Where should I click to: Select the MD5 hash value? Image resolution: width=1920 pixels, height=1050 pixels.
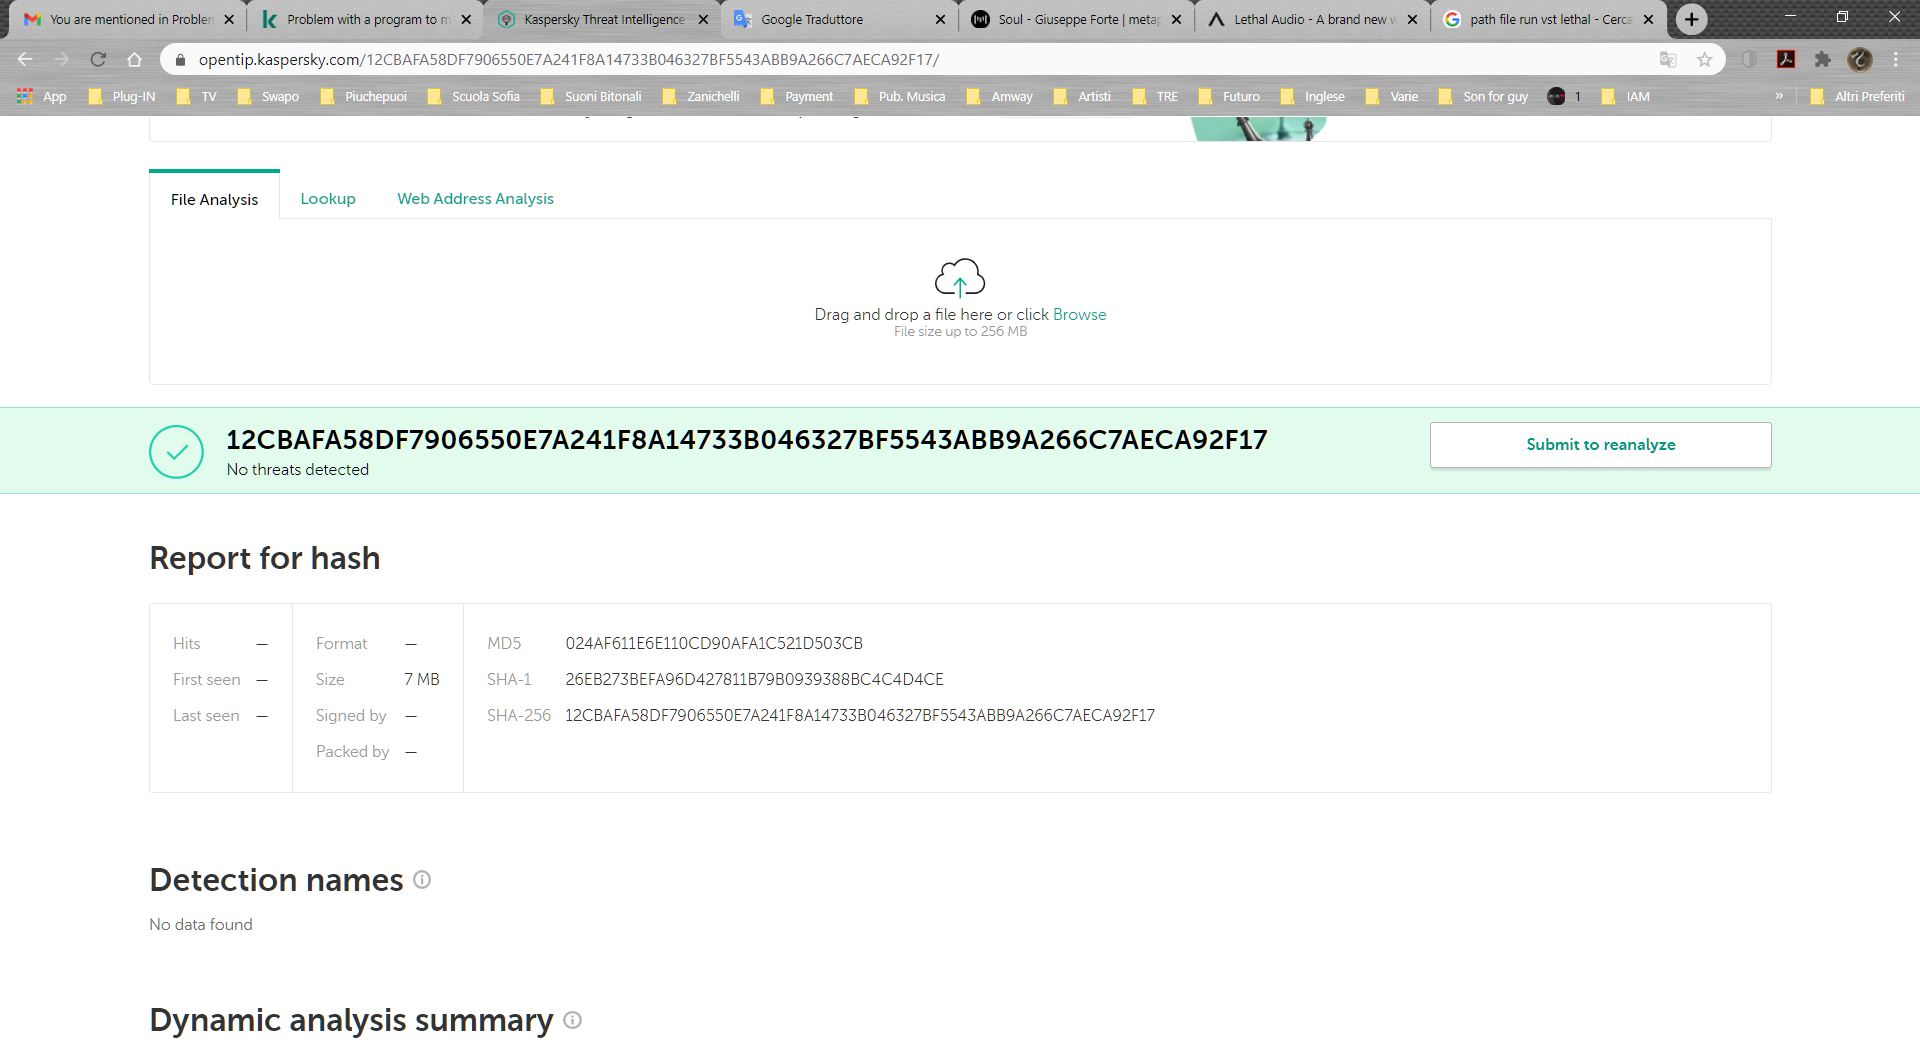click(x=714, y=643)
